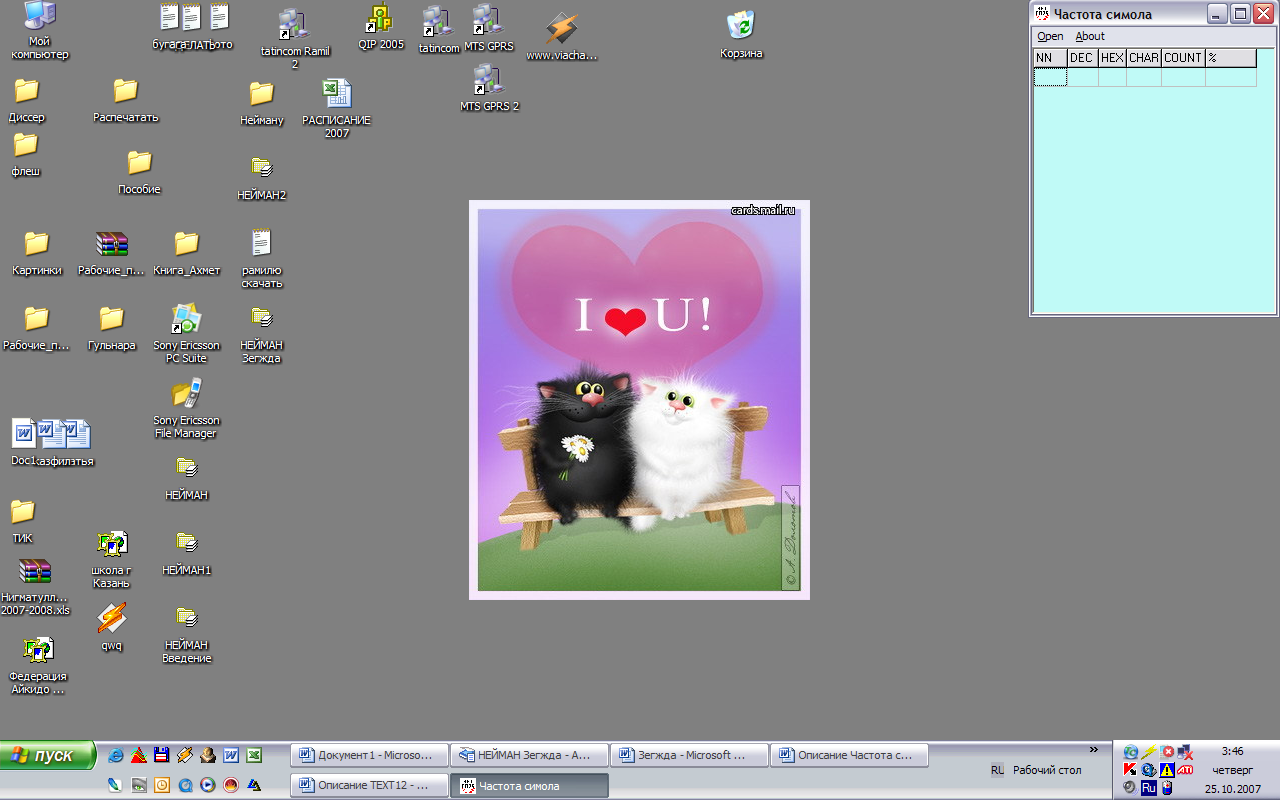Viewport: 1280px width, 800px height.
Task: Select the Корзина recycle bin icon
Action: point(741,34)
